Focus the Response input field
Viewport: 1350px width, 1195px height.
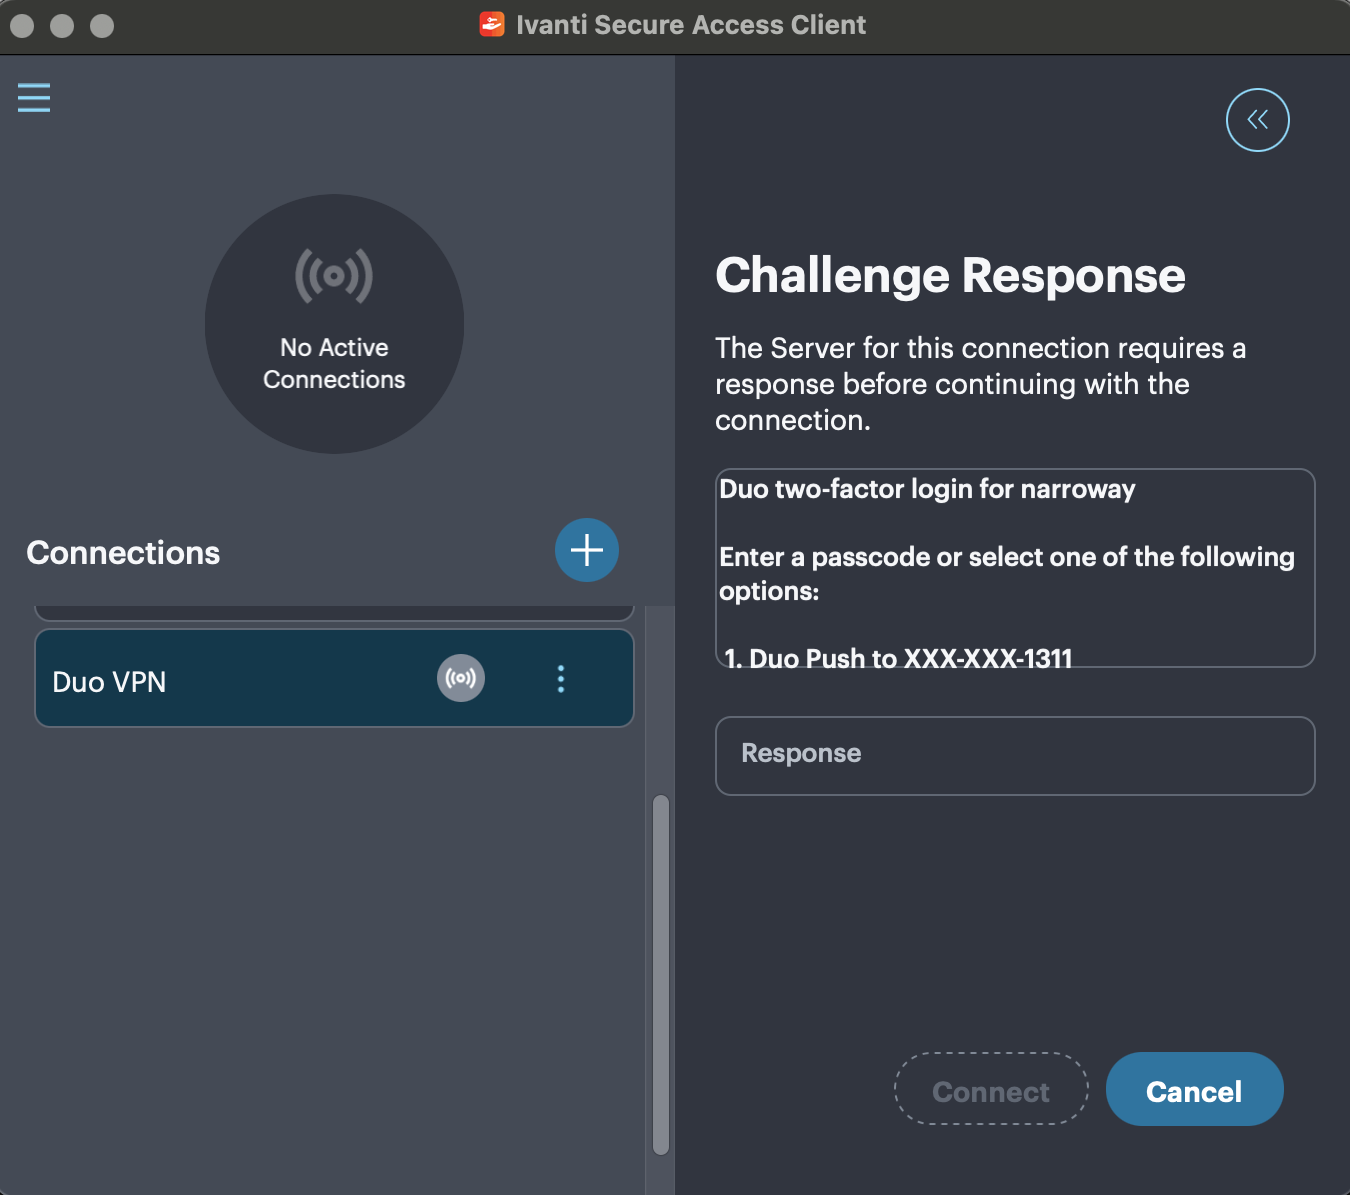[x=1014, y=756]
